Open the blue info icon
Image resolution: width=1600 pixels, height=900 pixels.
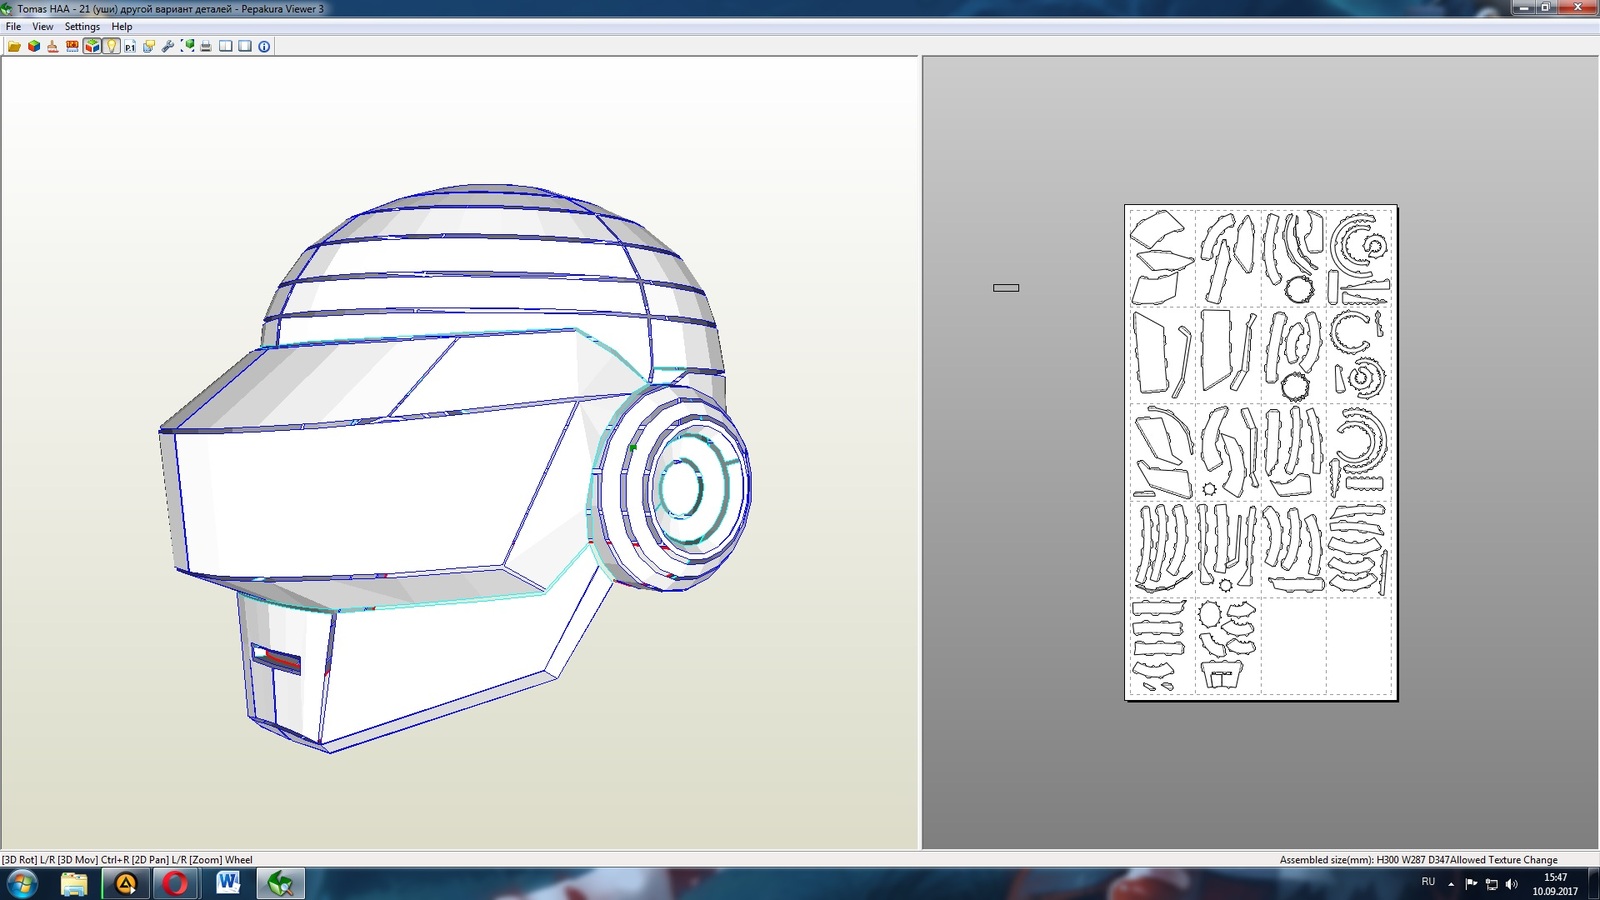(x=264, y=46)
